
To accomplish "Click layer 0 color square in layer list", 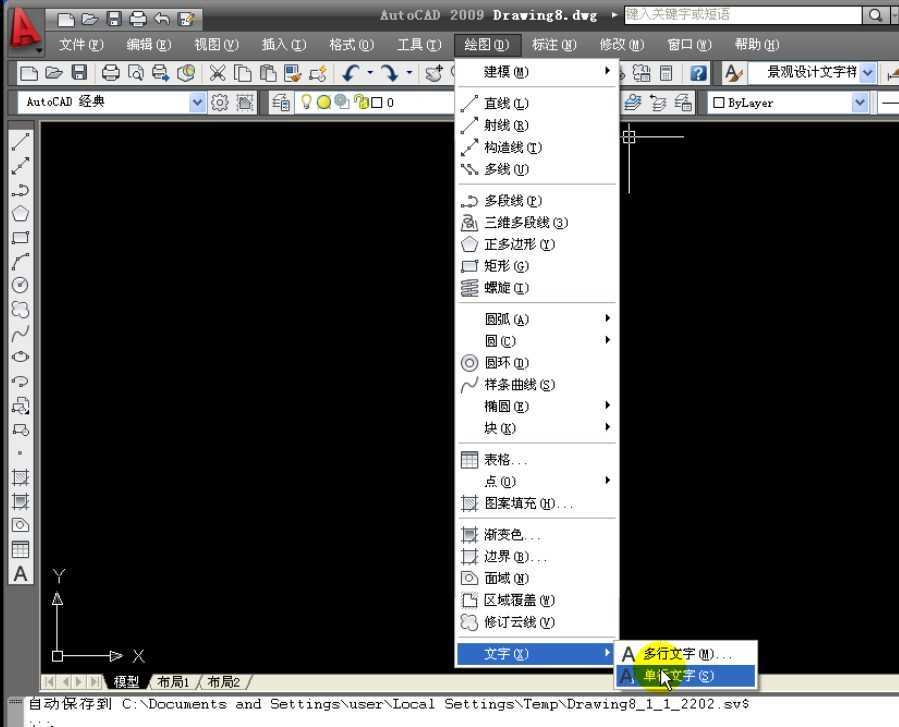I will [377, 103].
